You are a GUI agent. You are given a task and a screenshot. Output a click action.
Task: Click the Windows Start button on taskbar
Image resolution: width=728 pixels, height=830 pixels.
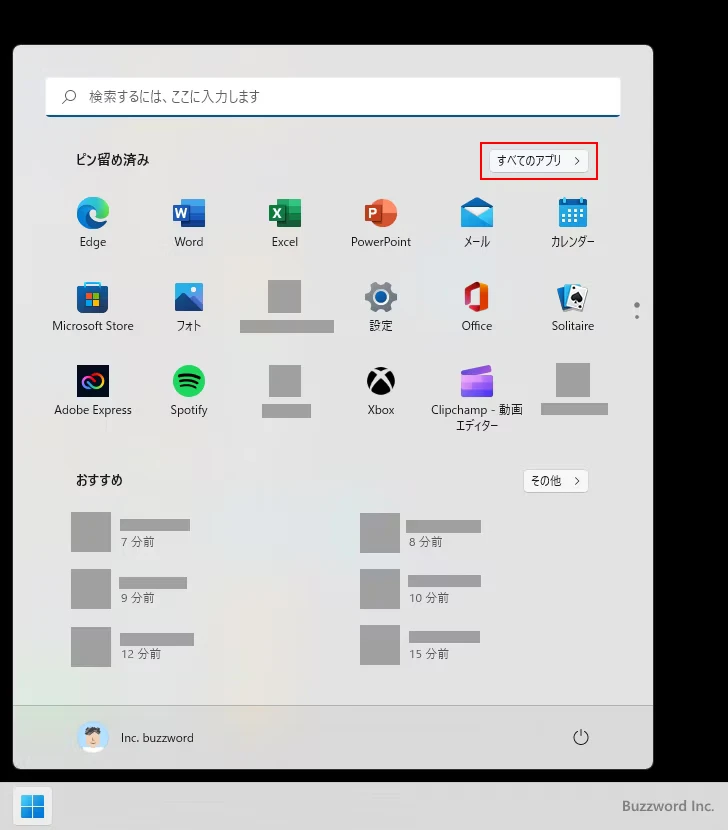pos(32,806)
